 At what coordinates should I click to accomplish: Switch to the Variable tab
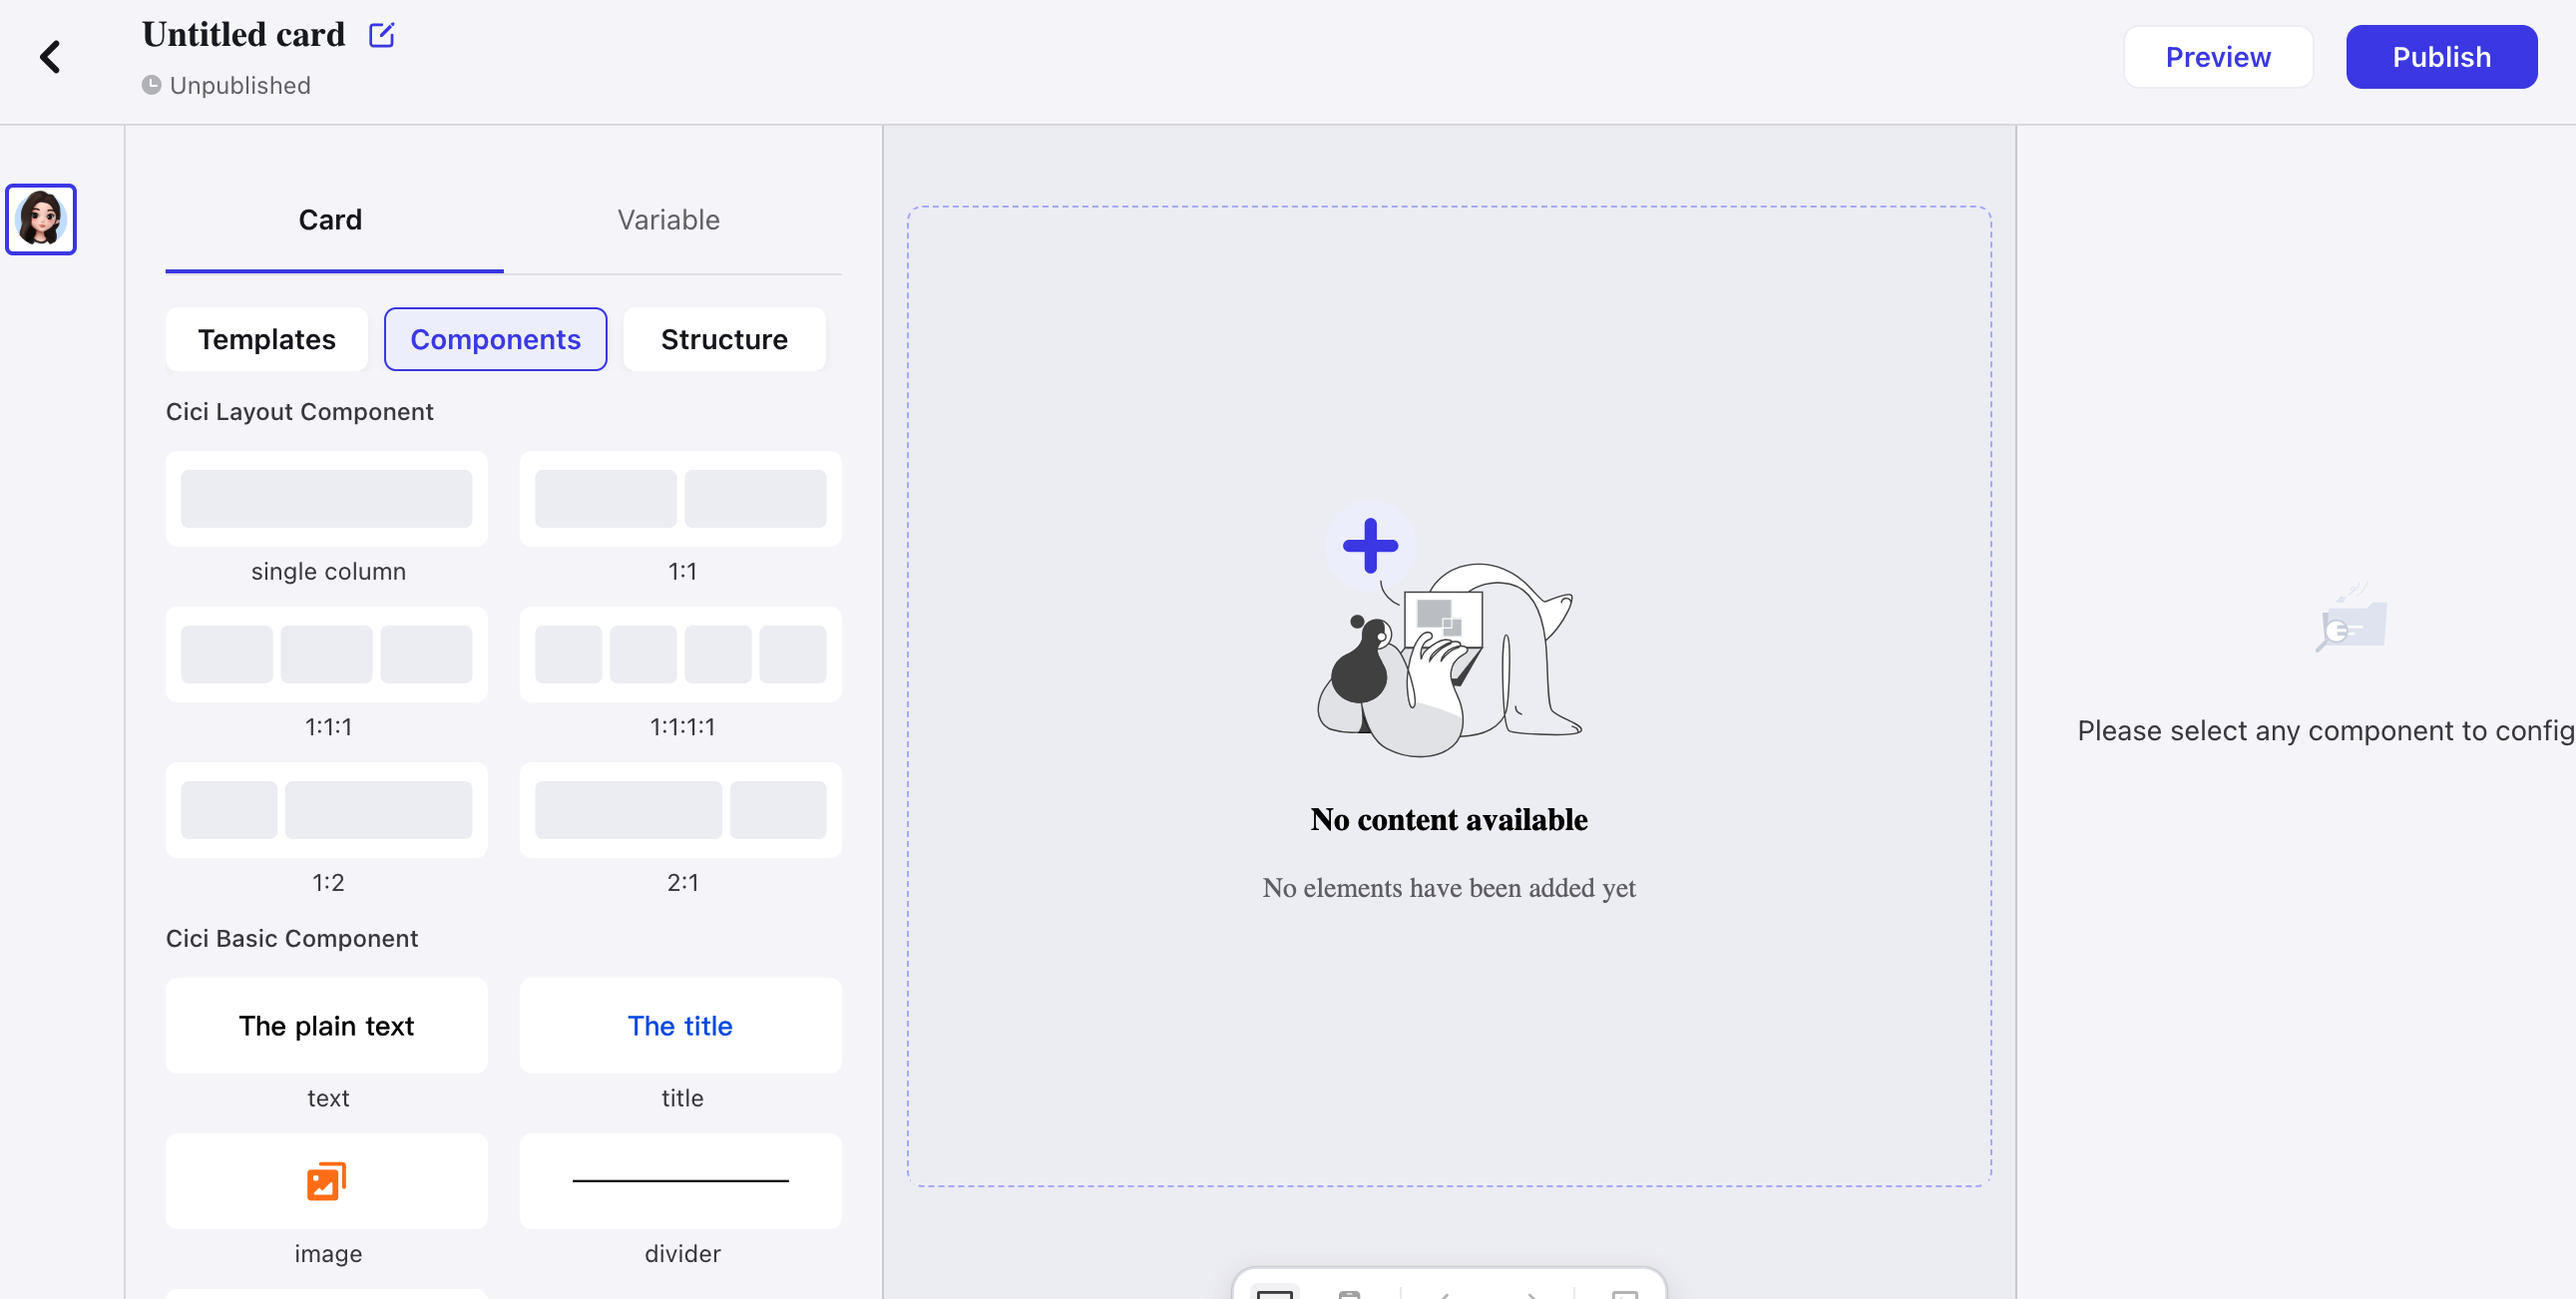(669, 218)
